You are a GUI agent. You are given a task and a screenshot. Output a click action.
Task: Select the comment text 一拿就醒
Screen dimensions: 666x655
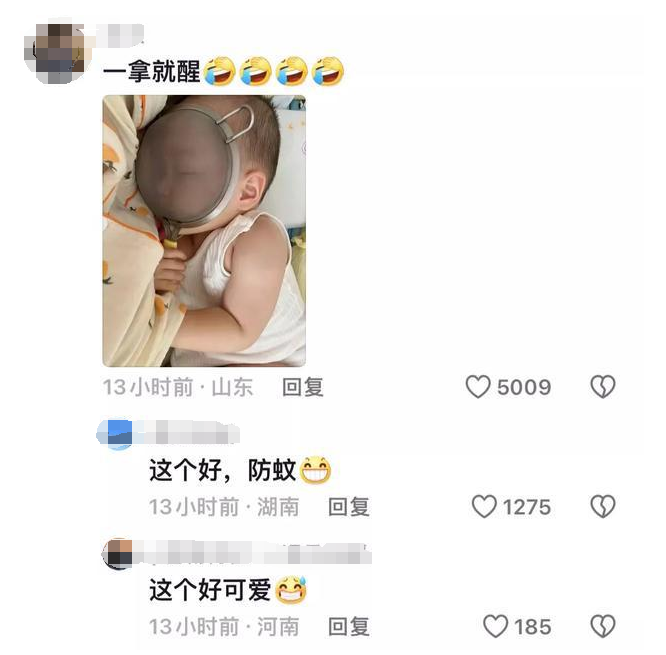pyautogui.click(x=151, y=71)
